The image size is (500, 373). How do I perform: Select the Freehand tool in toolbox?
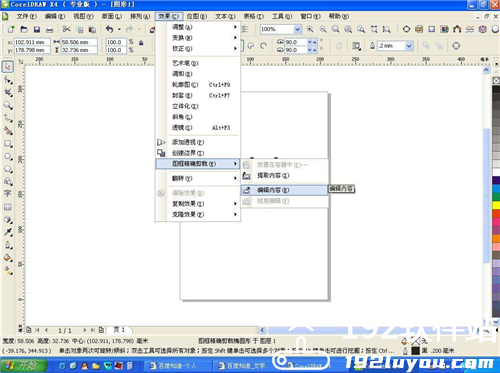click(x=8, y=118)
